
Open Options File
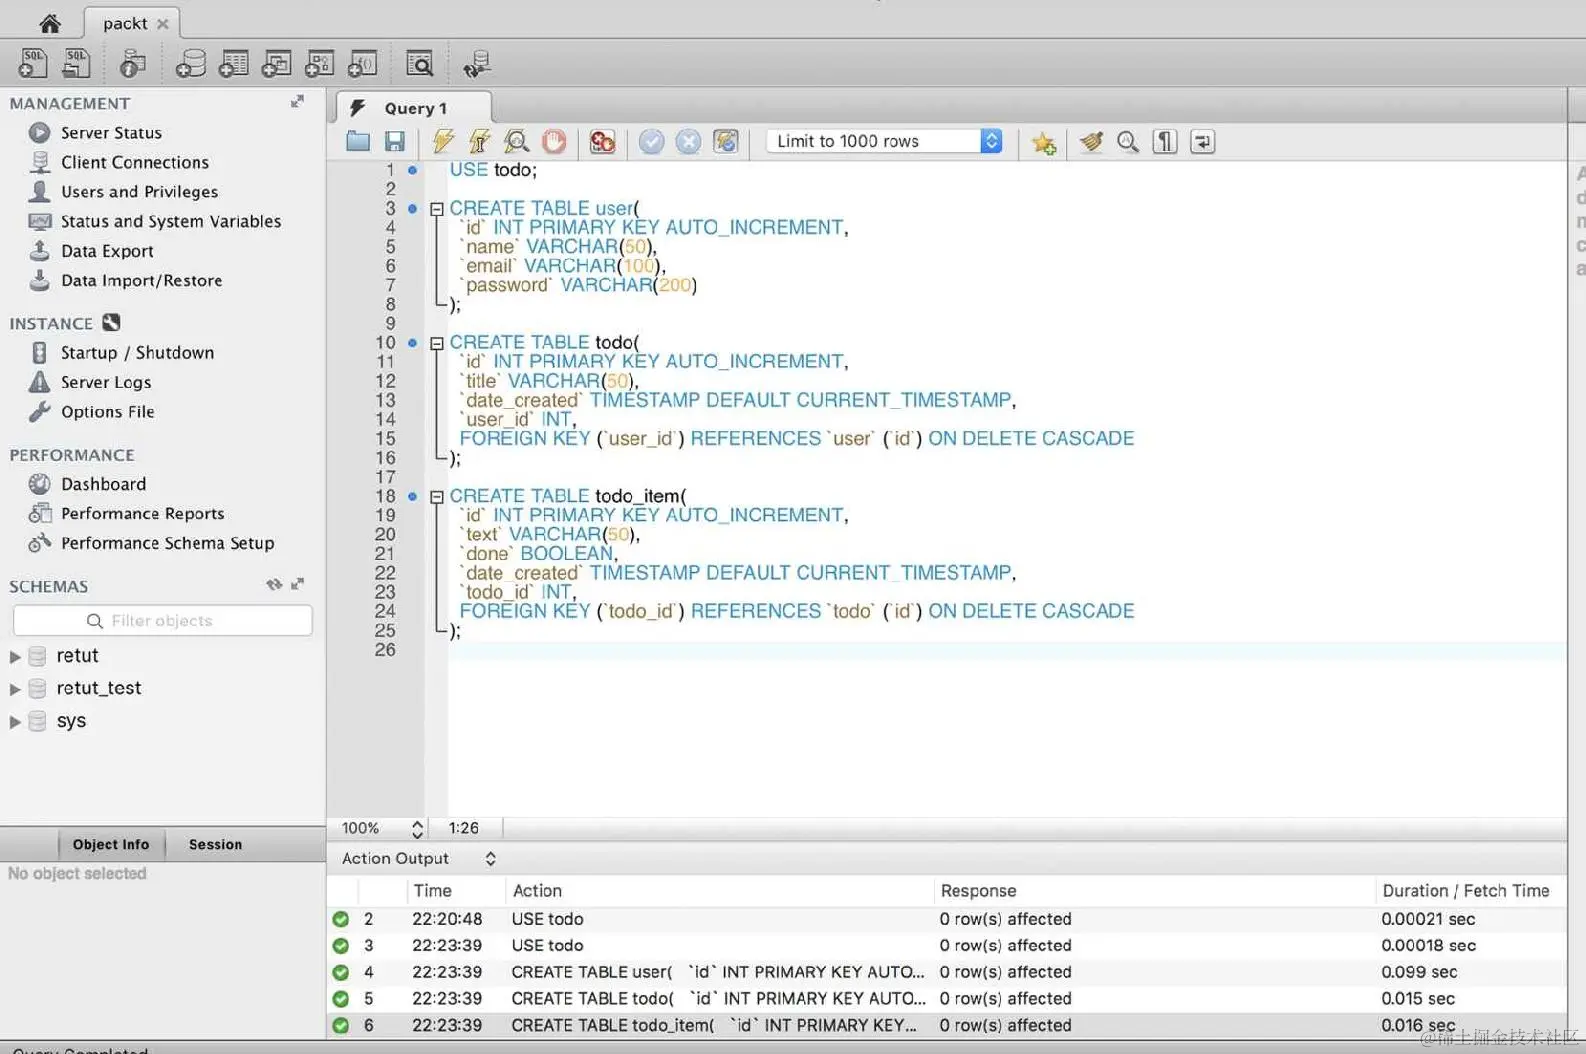click(107, 411)
